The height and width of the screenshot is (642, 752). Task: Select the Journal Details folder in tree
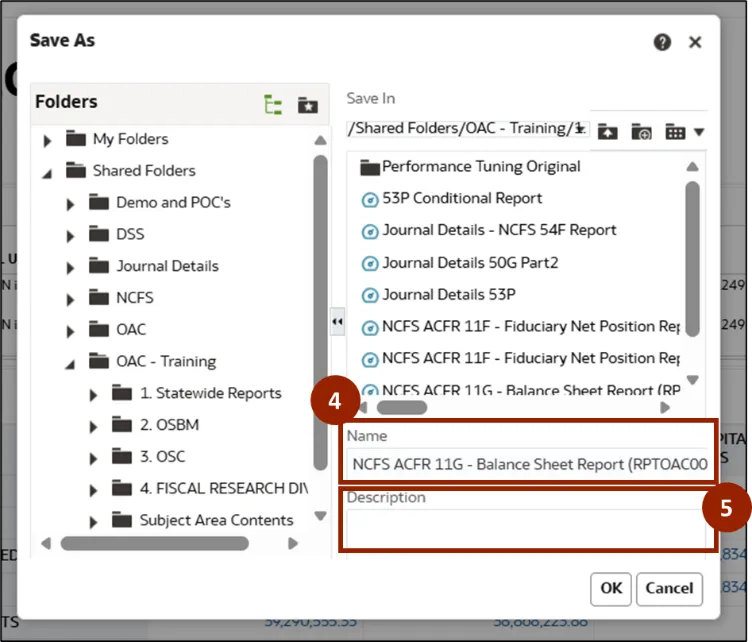pos(166,266)
